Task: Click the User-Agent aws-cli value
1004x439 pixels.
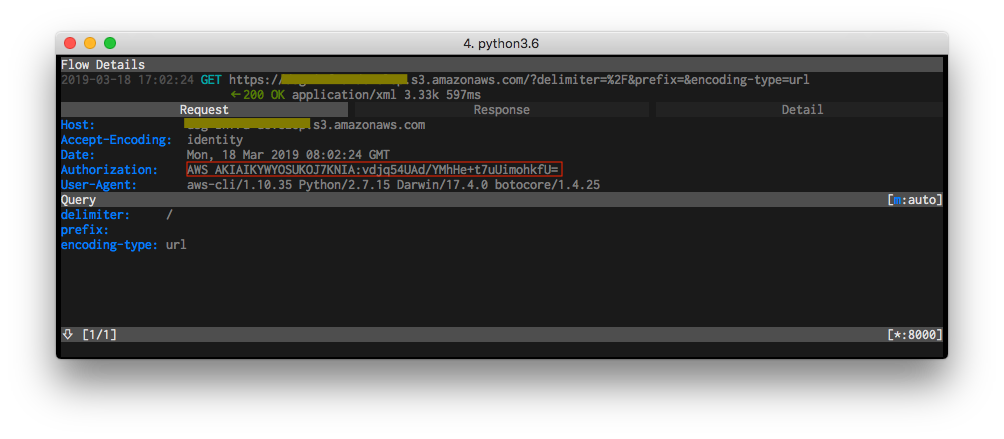Action: (x=393, y=185)
